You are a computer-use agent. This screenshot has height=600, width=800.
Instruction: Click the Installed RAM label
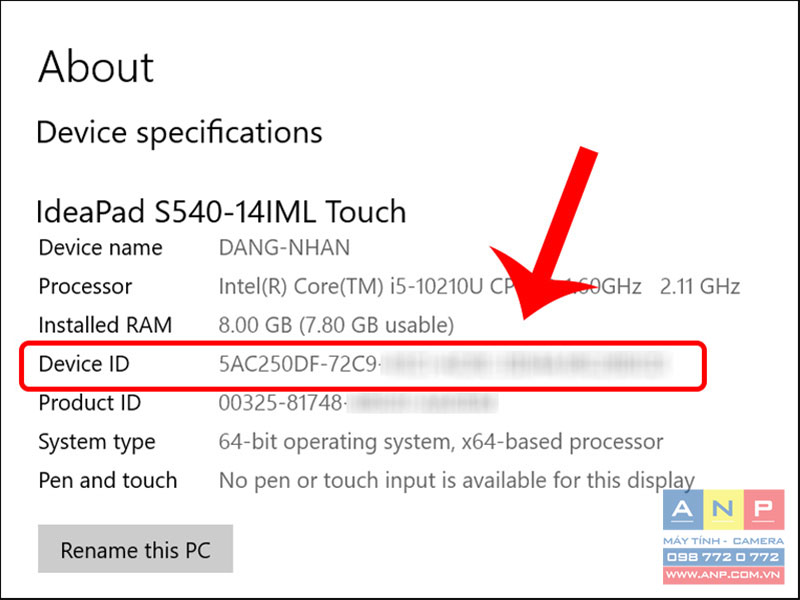tap(105, 325)
